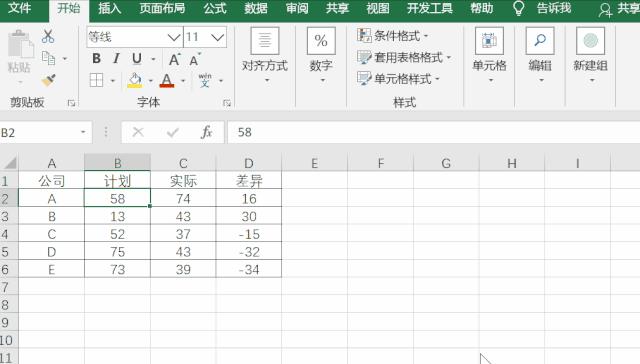Select cell containing 公司
Image resolution: width=640 pixels, height=364 pixels.
(51, 180)
